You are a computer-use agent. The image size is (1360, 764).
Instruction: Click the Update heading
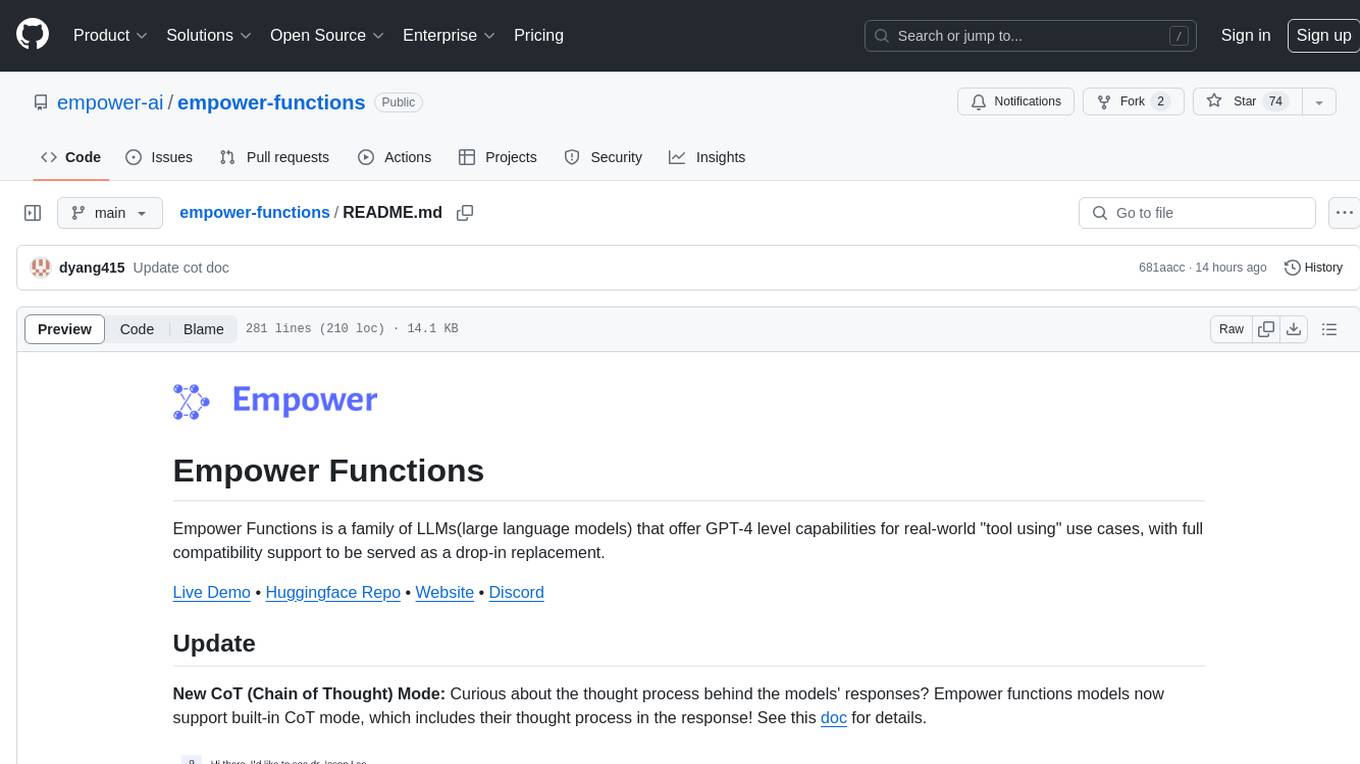click(214, 643)
